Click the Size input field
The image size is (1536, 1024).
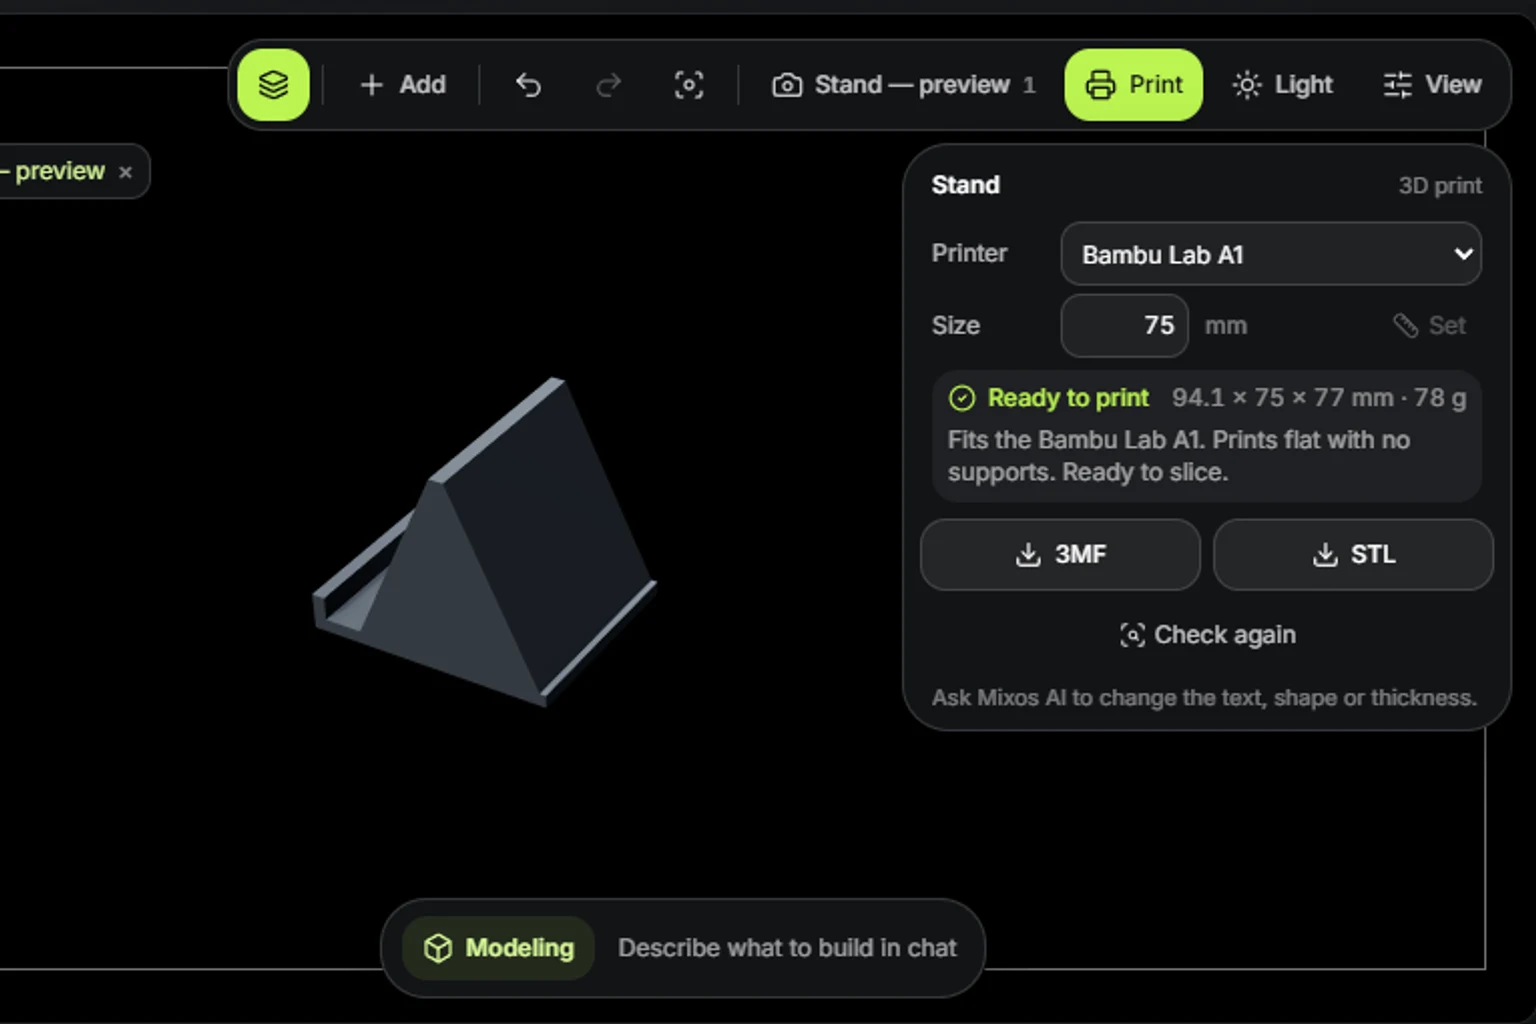[x=1125, y=325]
